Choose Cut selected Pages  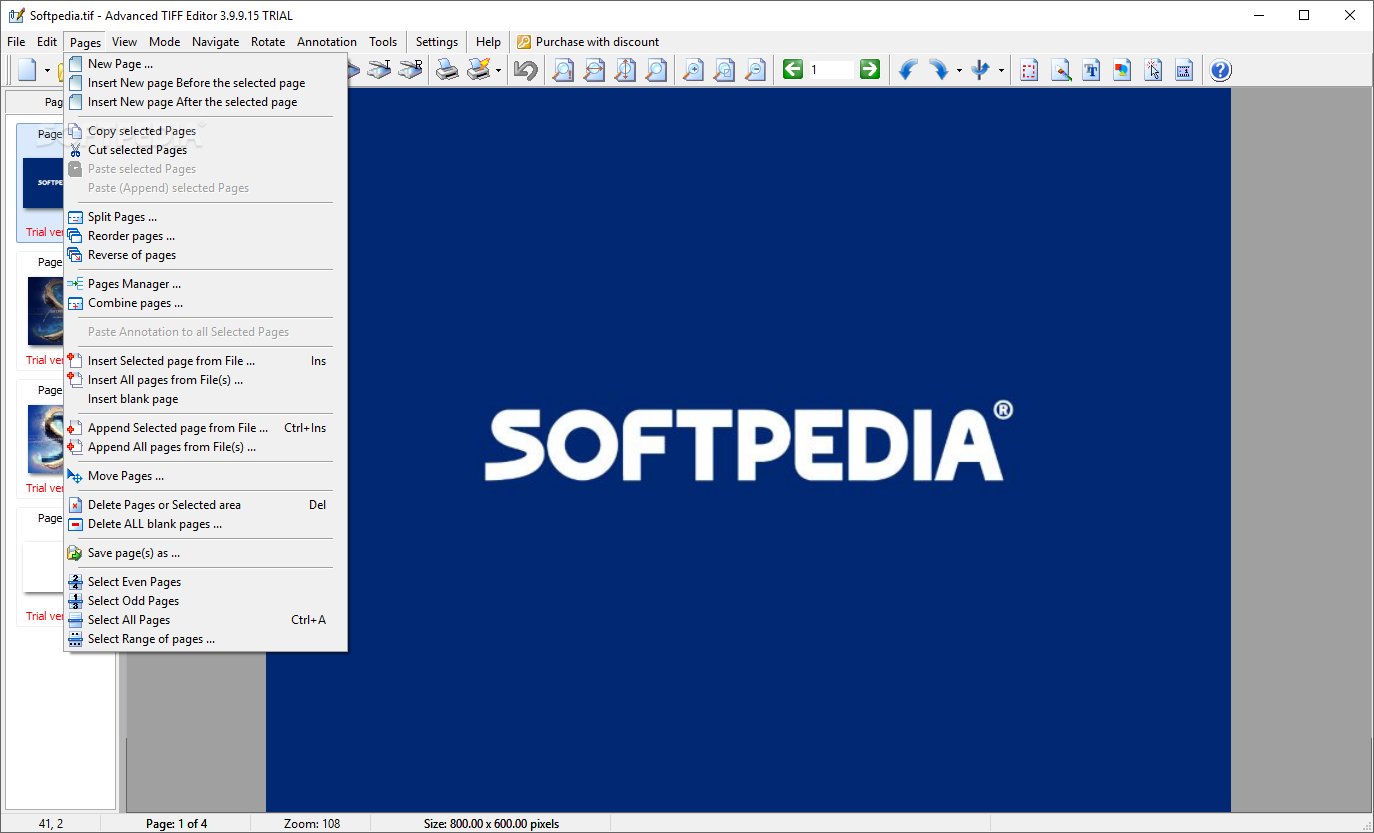(206, 150)
